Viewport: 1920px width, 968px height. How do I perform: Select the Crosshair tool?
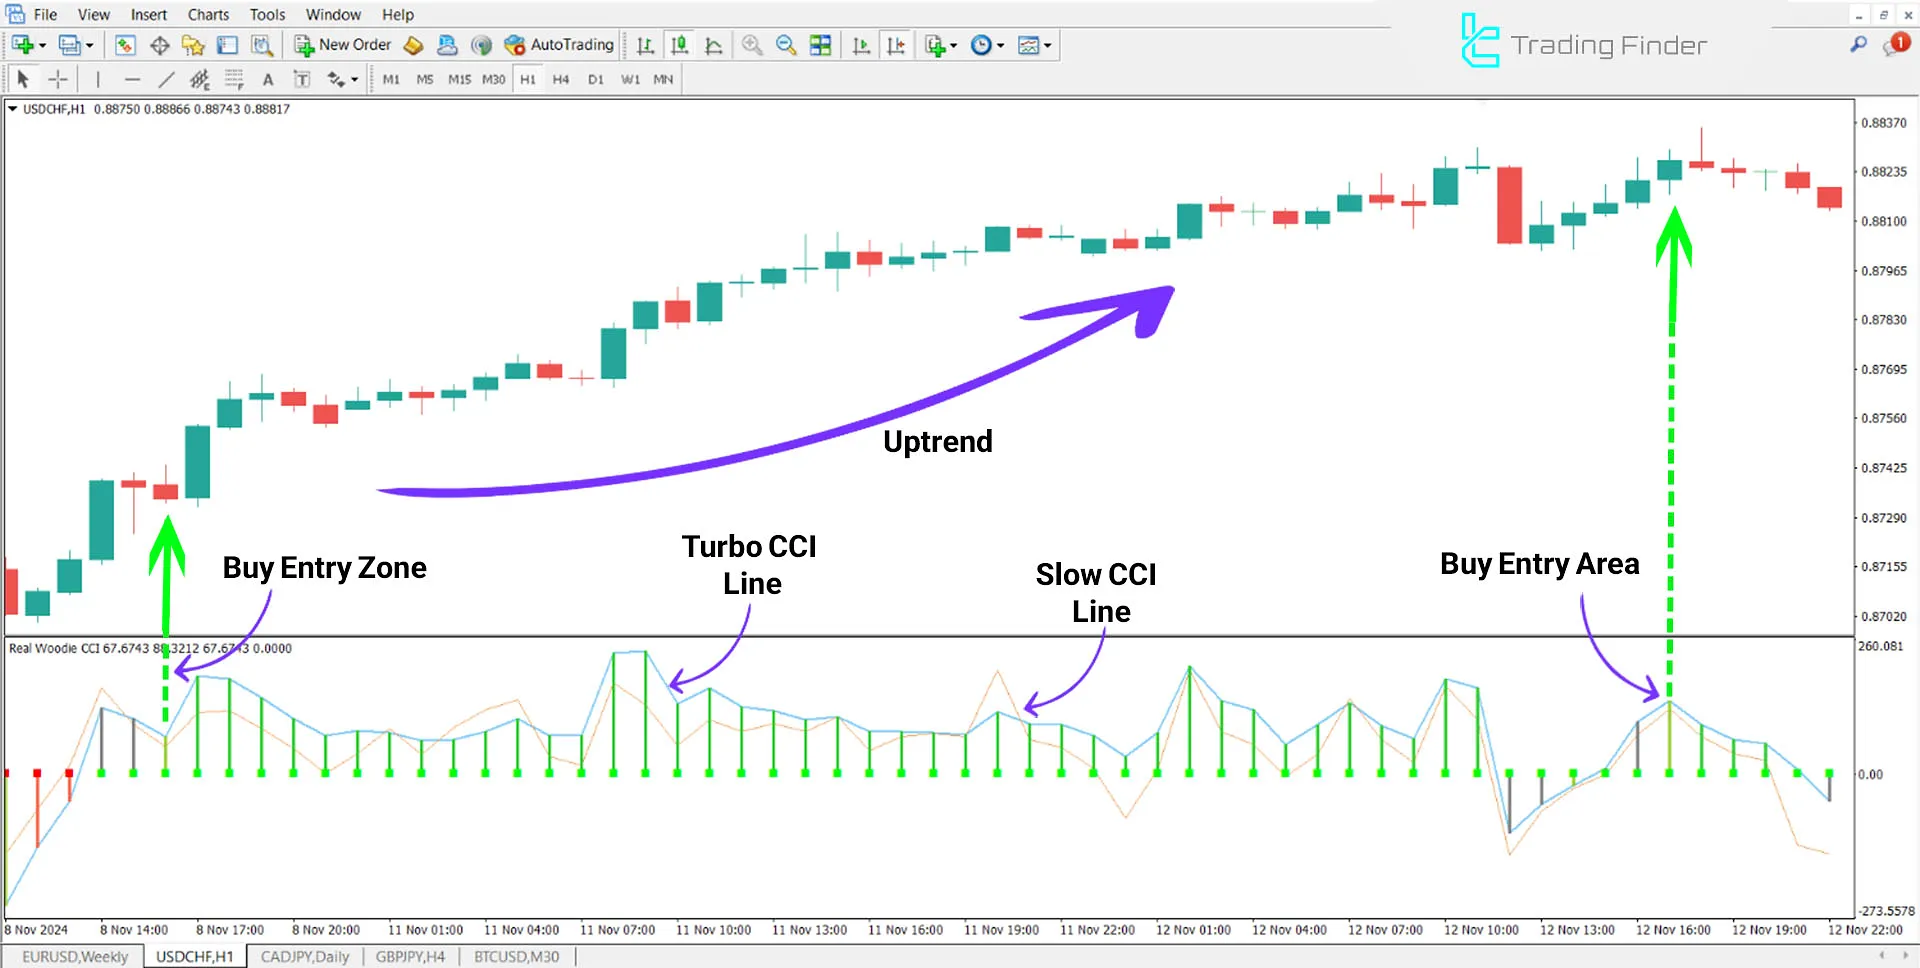tap(57, 78)
